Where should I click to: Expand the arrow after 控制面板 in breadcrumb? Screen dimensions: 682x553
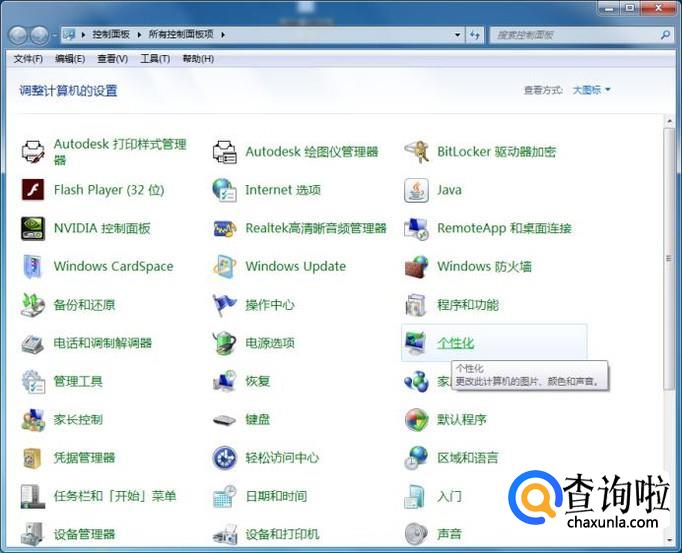point(139,35)
